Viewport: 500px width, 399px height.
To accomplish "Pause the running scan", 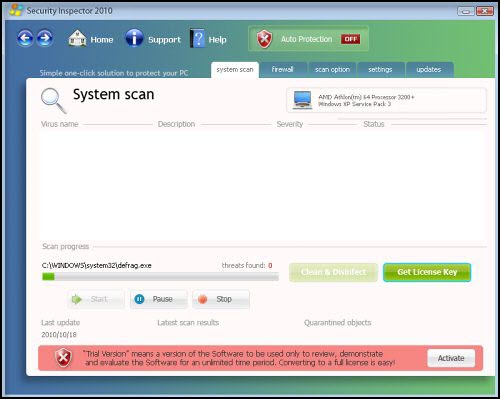I will [159, 299].
